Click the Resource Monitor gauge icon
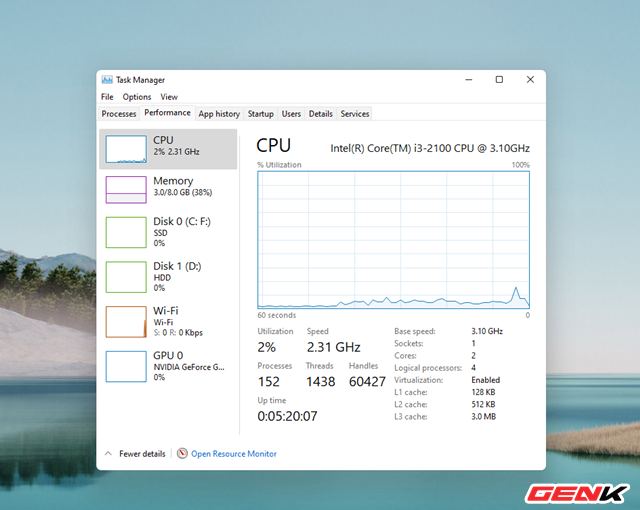Viewport: 640px width, 510px height. (182, 453)
